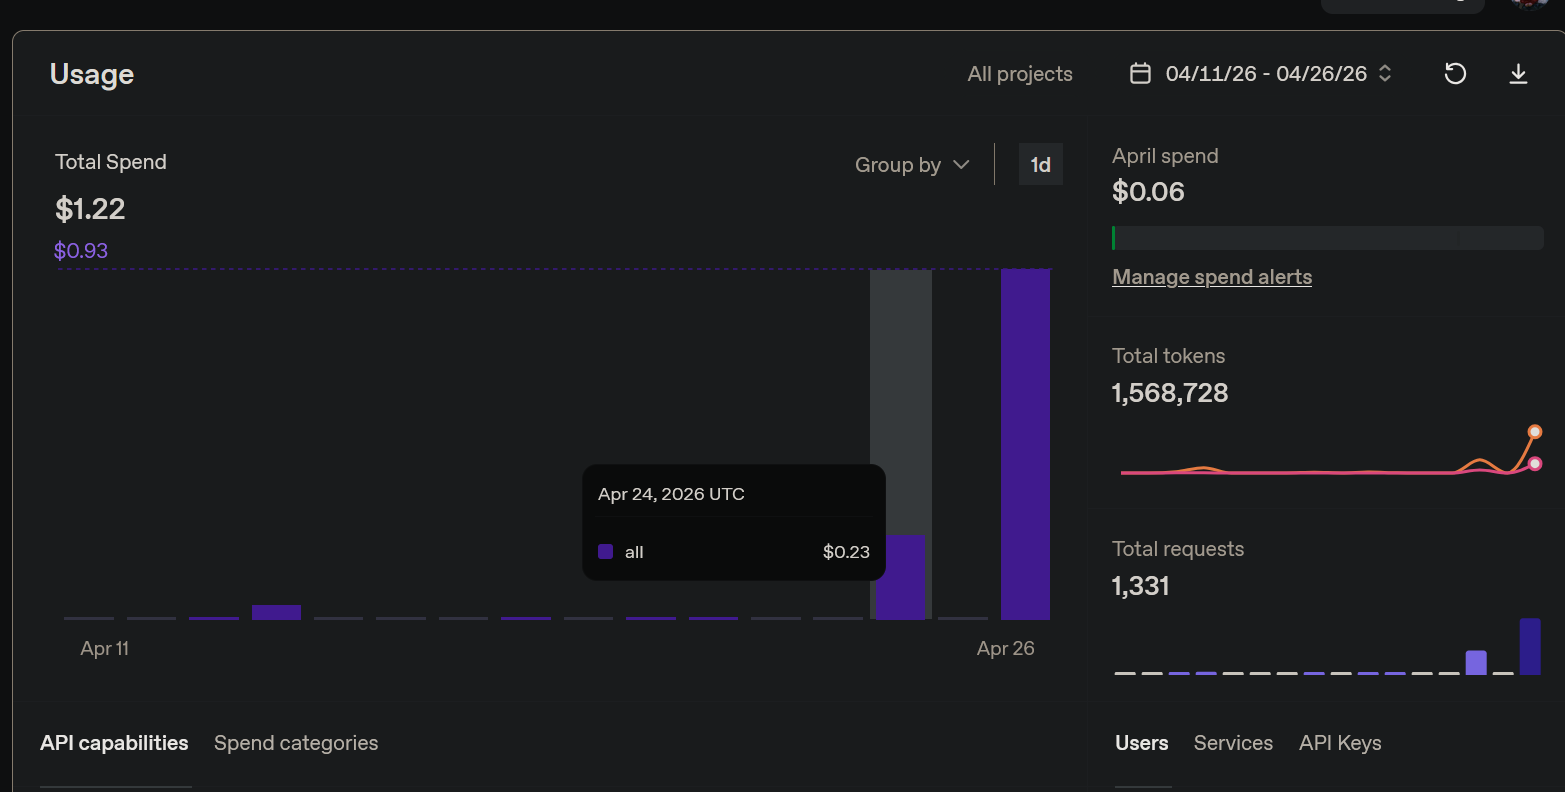This screenshot has height=792, width=1565.
Task: Click the refresh usage data icon
Action: (1455, 74)
